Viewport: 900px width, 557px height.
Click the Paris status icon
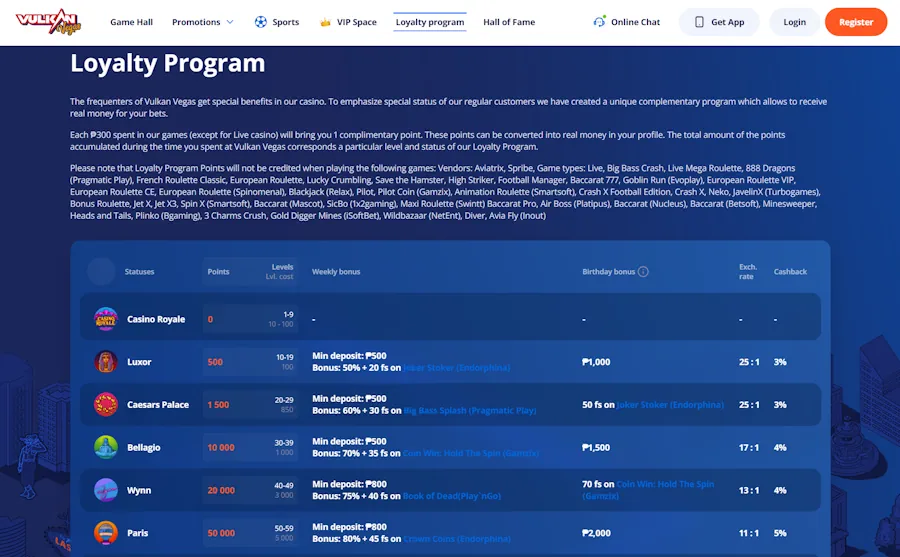[106, 532]
